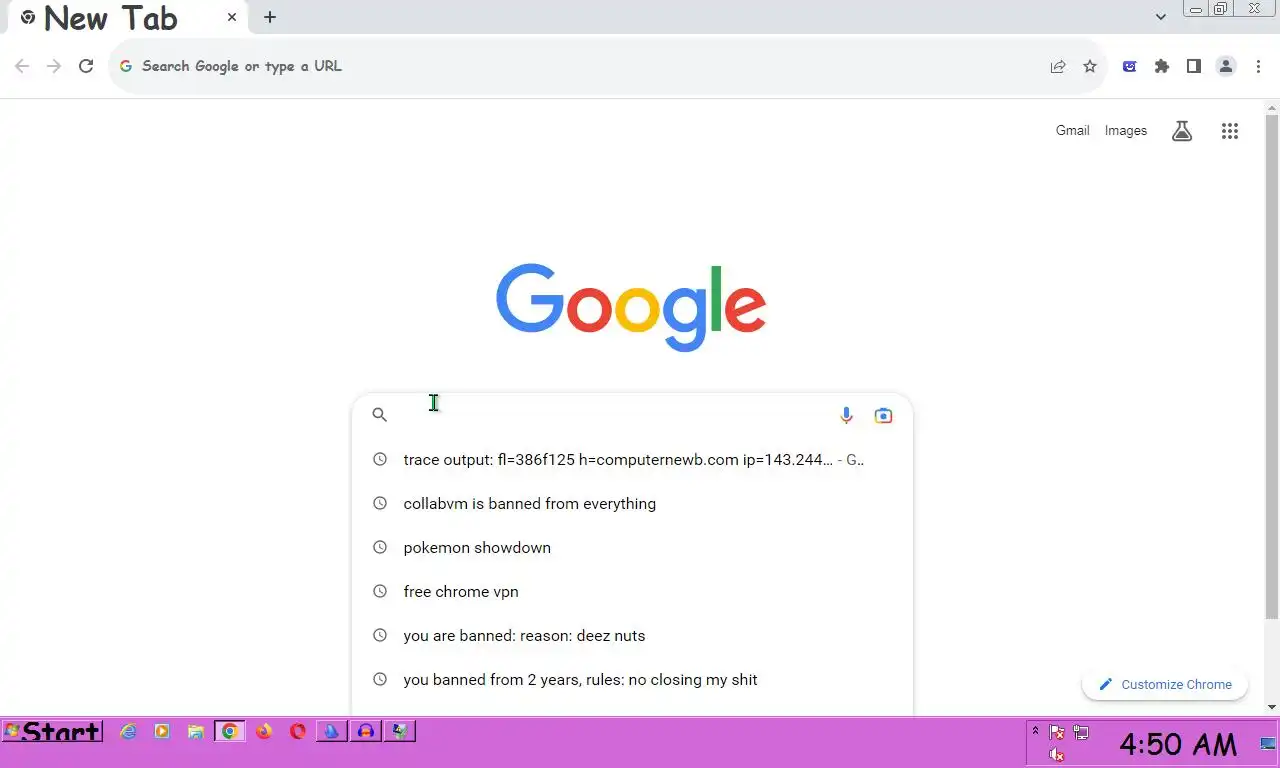The width and height of the screenshot is (1280, 768).
Task: Open the network status tray icon
Action: pos(1080,733)
